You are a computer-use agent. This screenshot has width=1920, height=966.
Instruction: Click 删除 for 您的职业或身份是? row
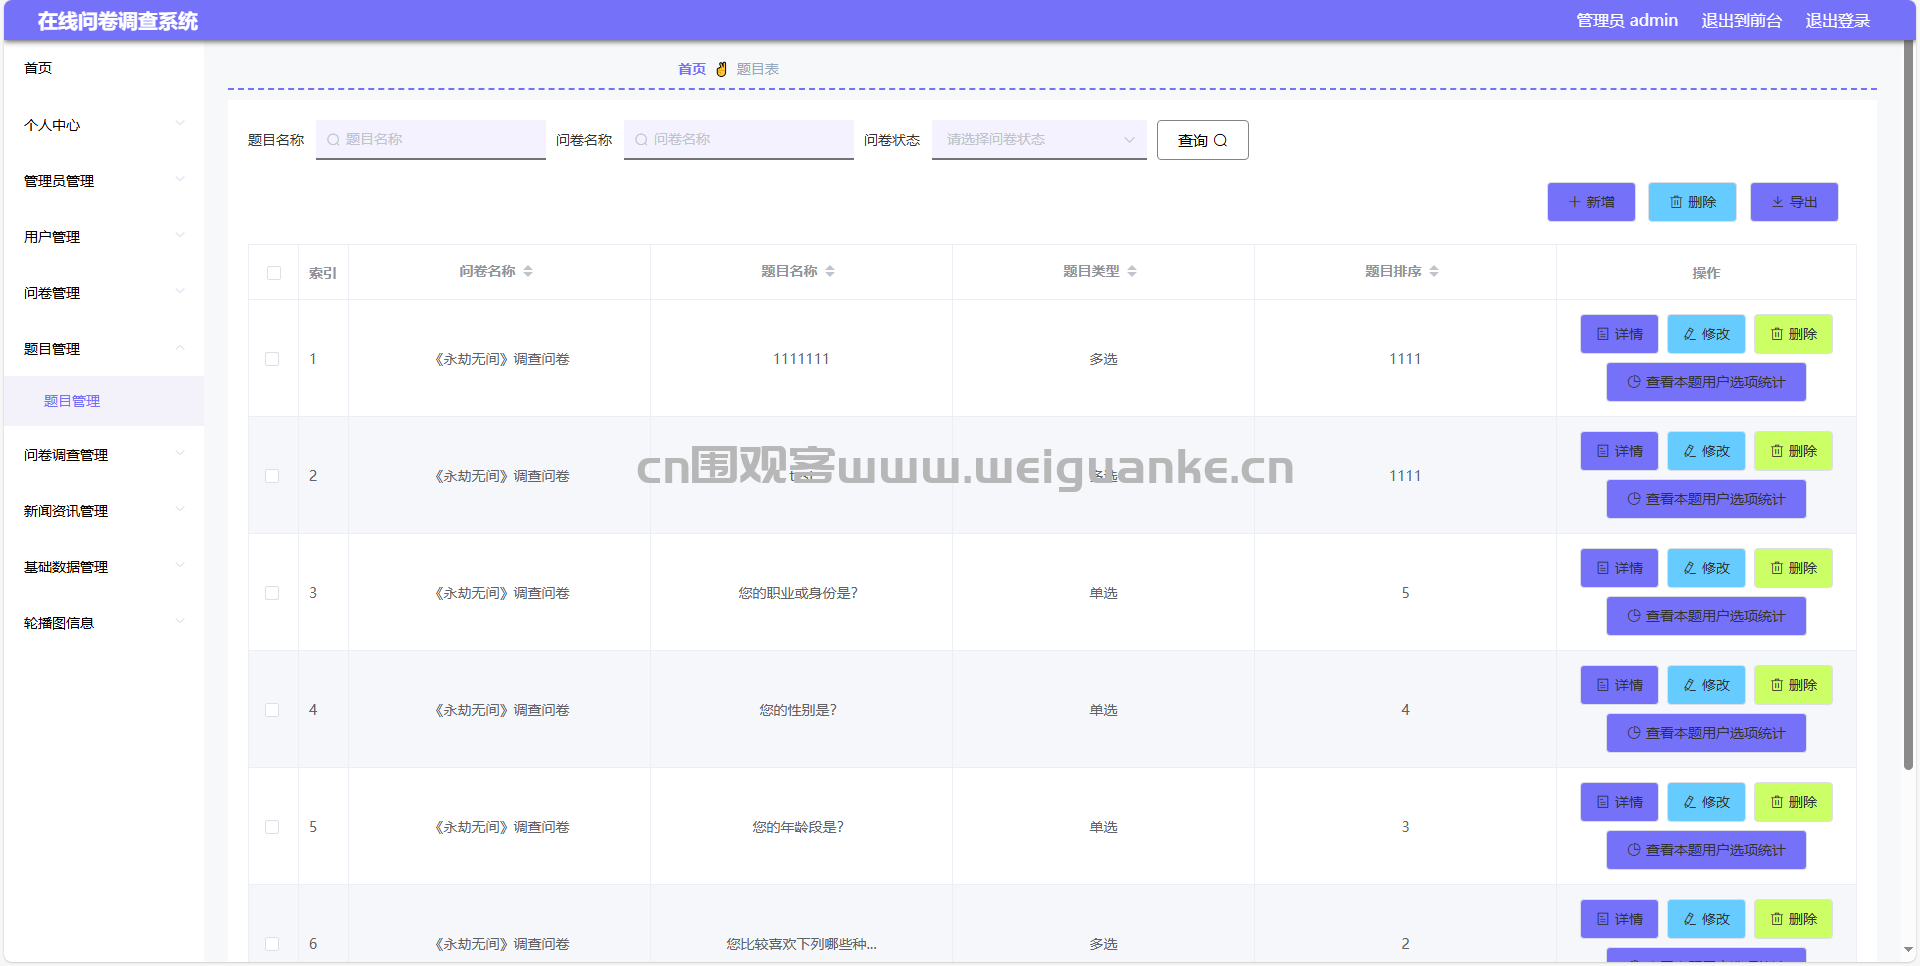tap(1793, 568)
